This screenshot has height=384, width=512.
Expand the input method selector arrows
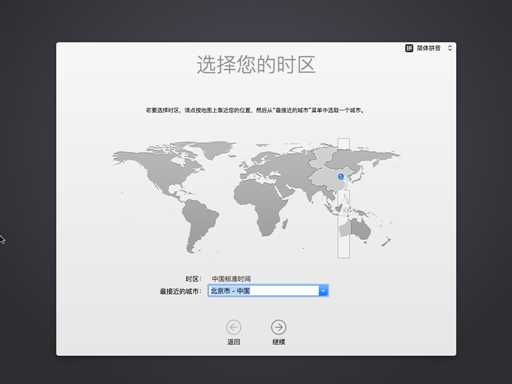pyautogui.click(x=450, y=48)
